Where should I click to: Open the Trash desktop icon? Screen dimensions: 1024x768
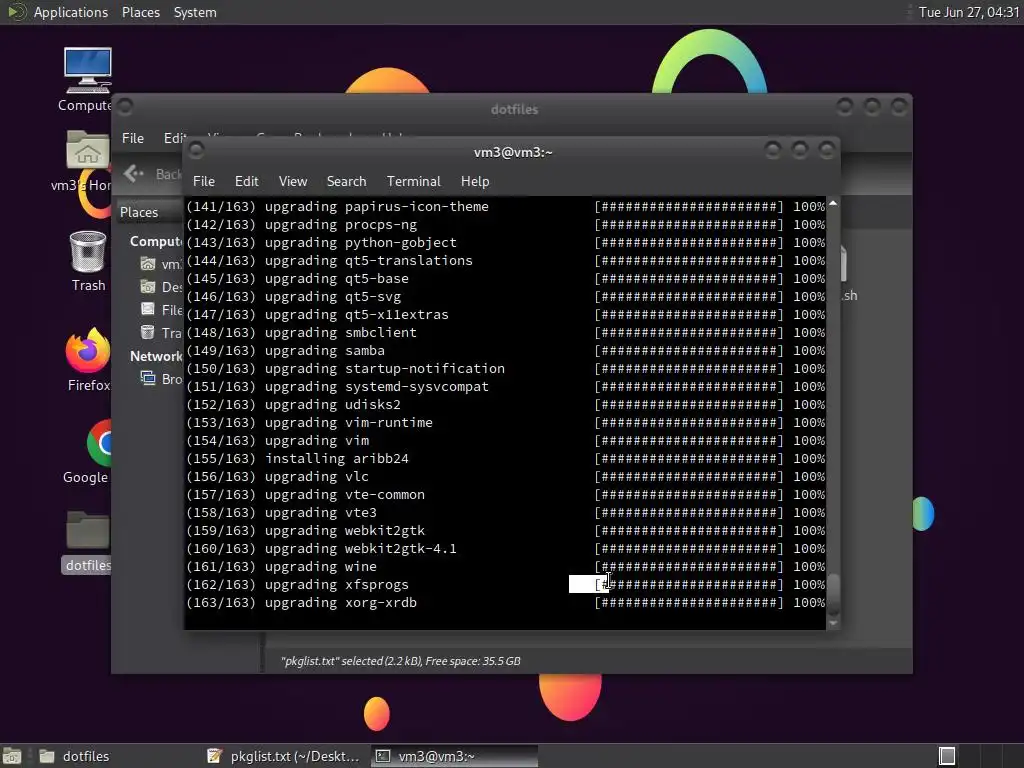[x=88, y=251]
